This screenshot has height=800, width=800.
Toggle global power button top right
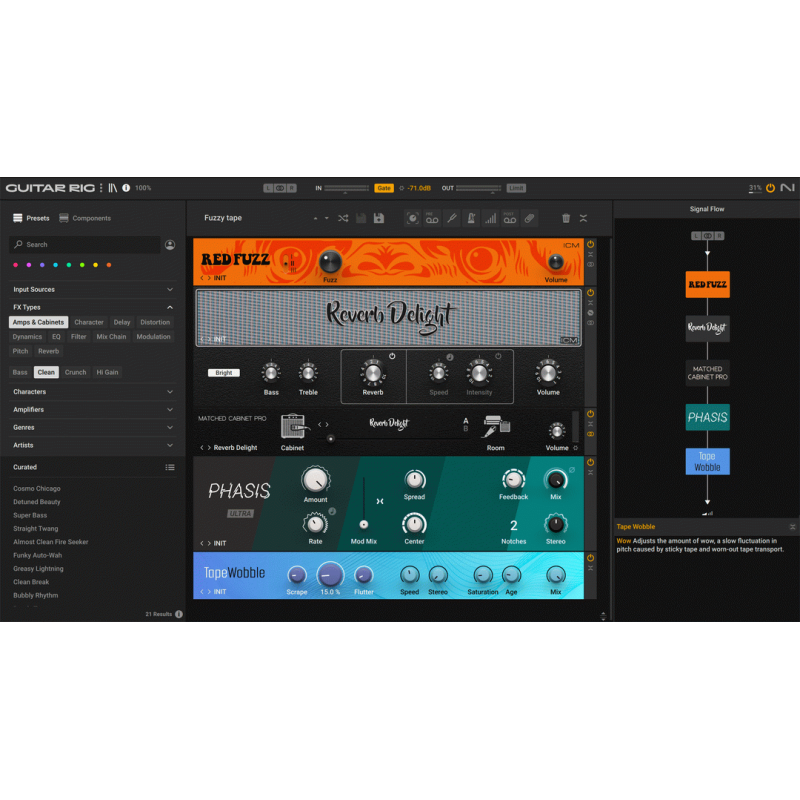click(770, 188)
